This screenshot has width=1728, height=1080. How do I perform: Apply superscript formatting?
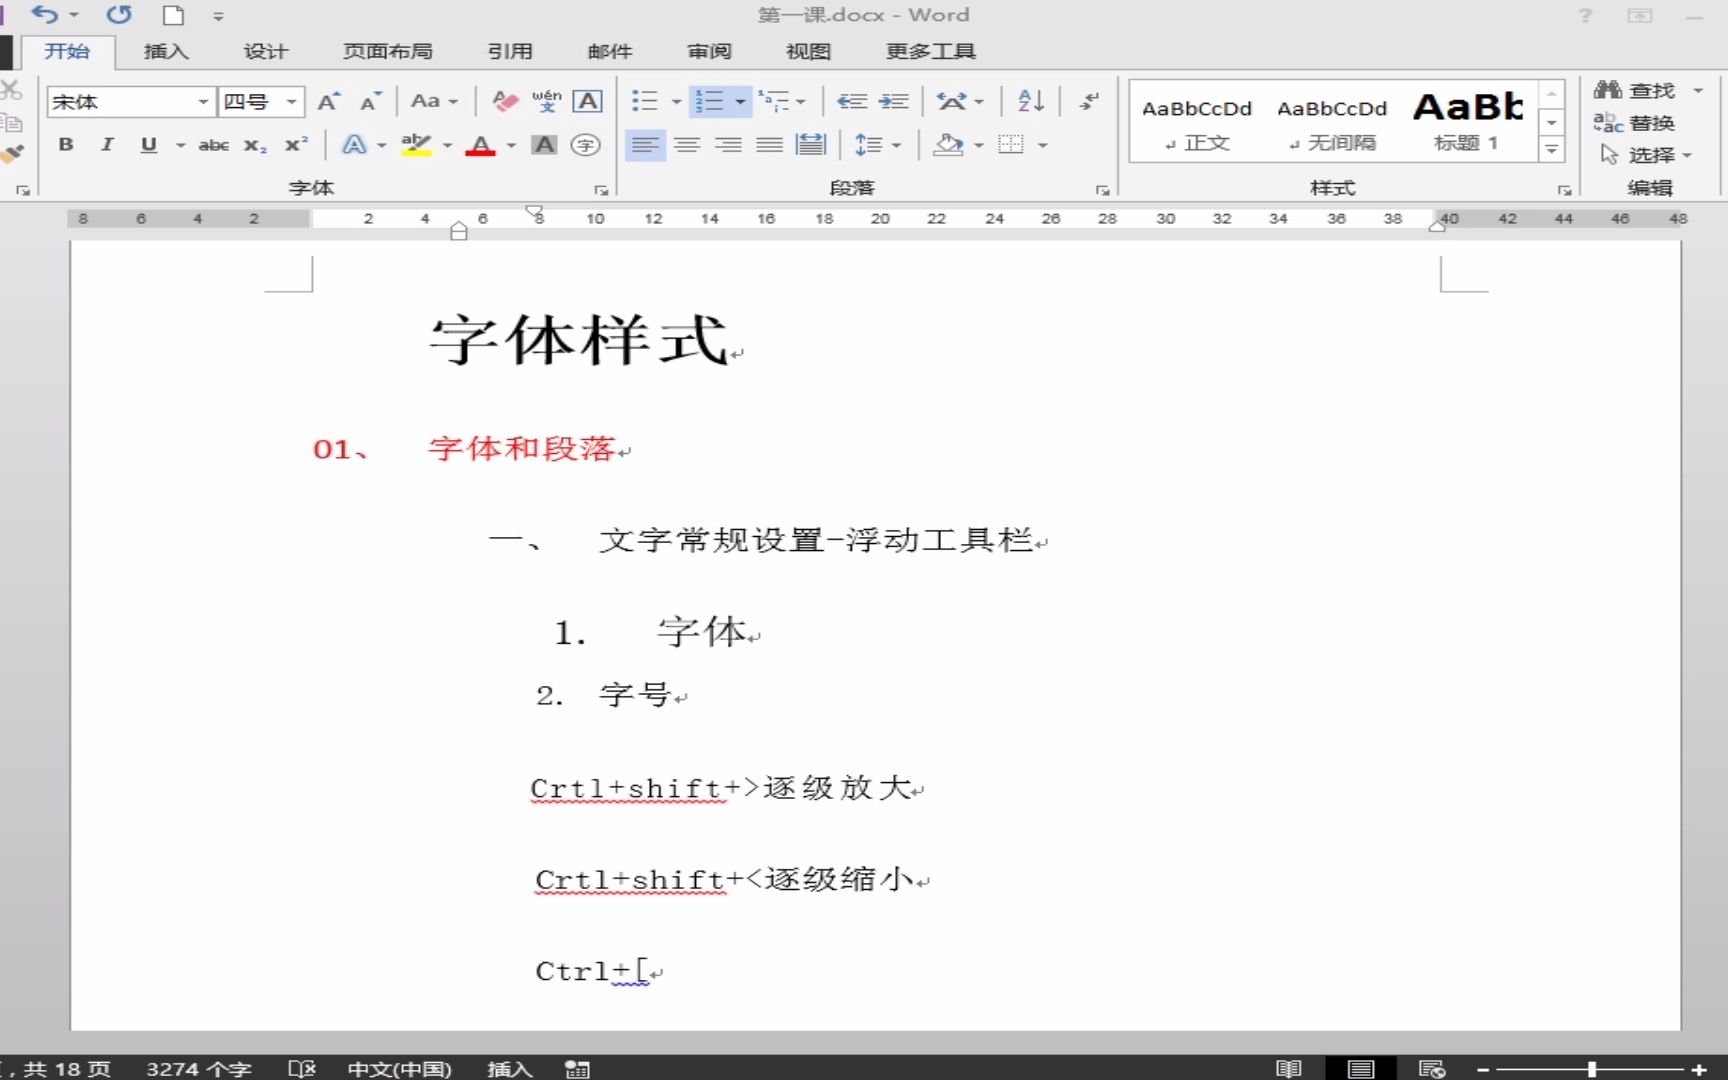pyautogui.click(x=296, y=145)
